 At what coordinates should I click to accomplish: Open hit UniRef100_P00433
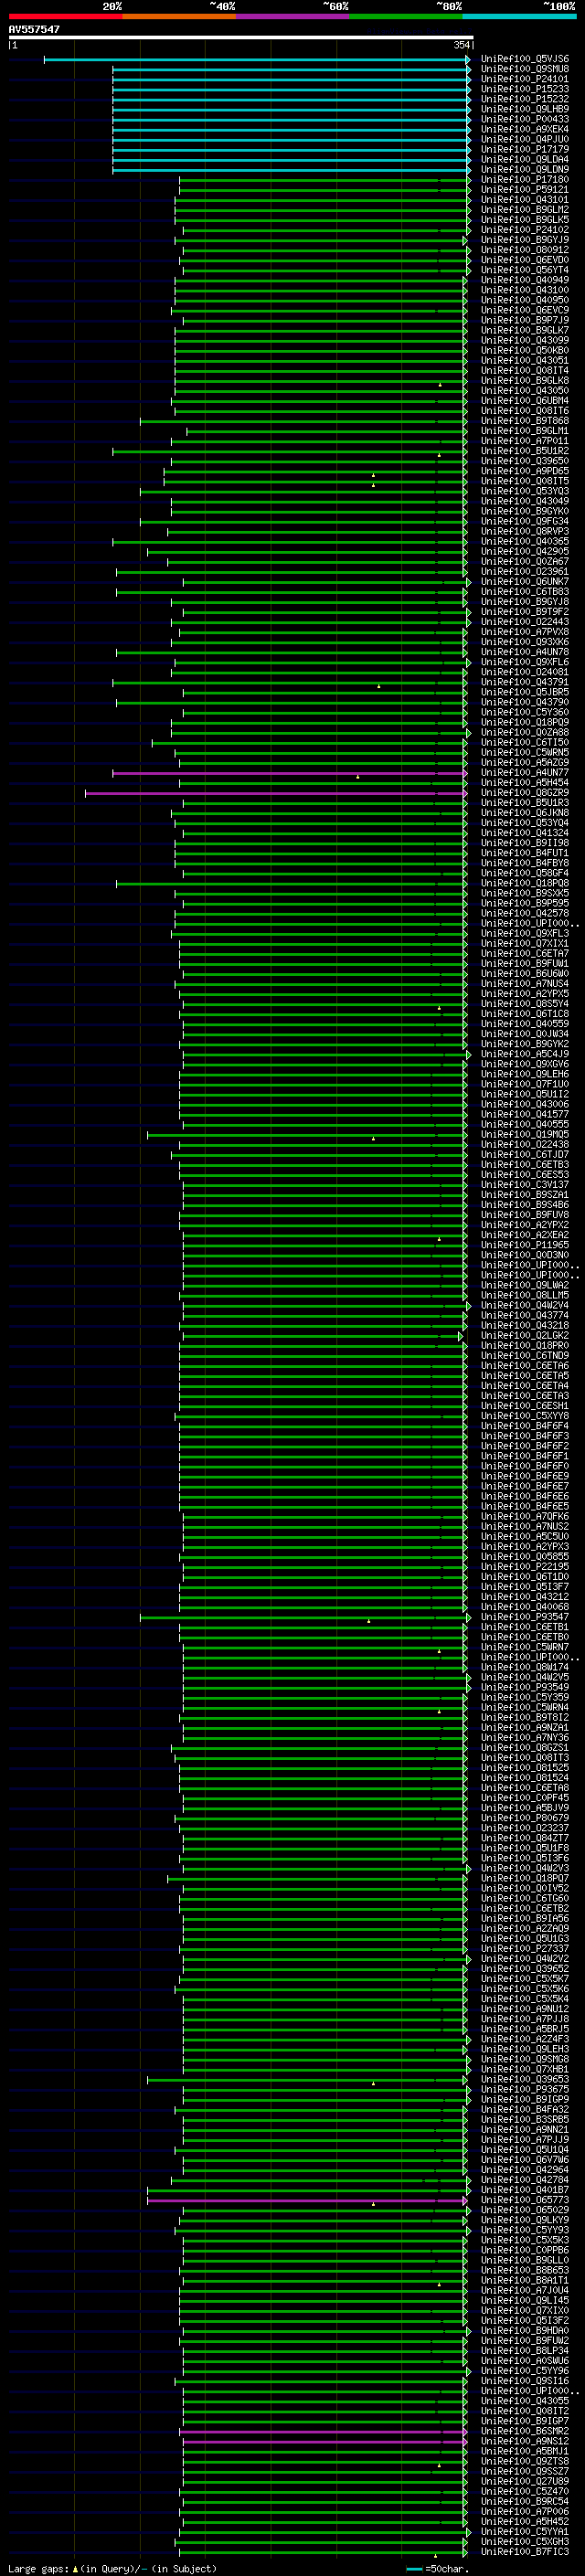pyautogui.click(x=524, y=119)
